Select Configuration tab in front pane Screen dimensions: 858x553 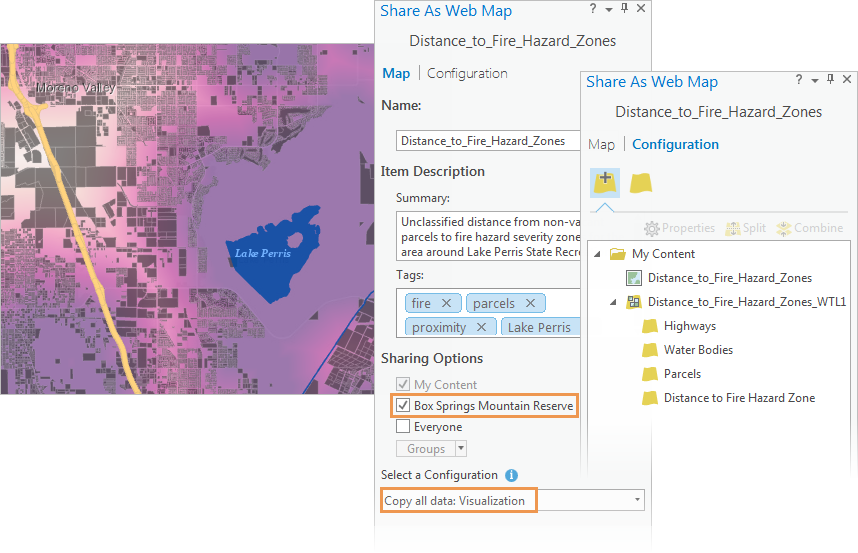tap(675, 144)
